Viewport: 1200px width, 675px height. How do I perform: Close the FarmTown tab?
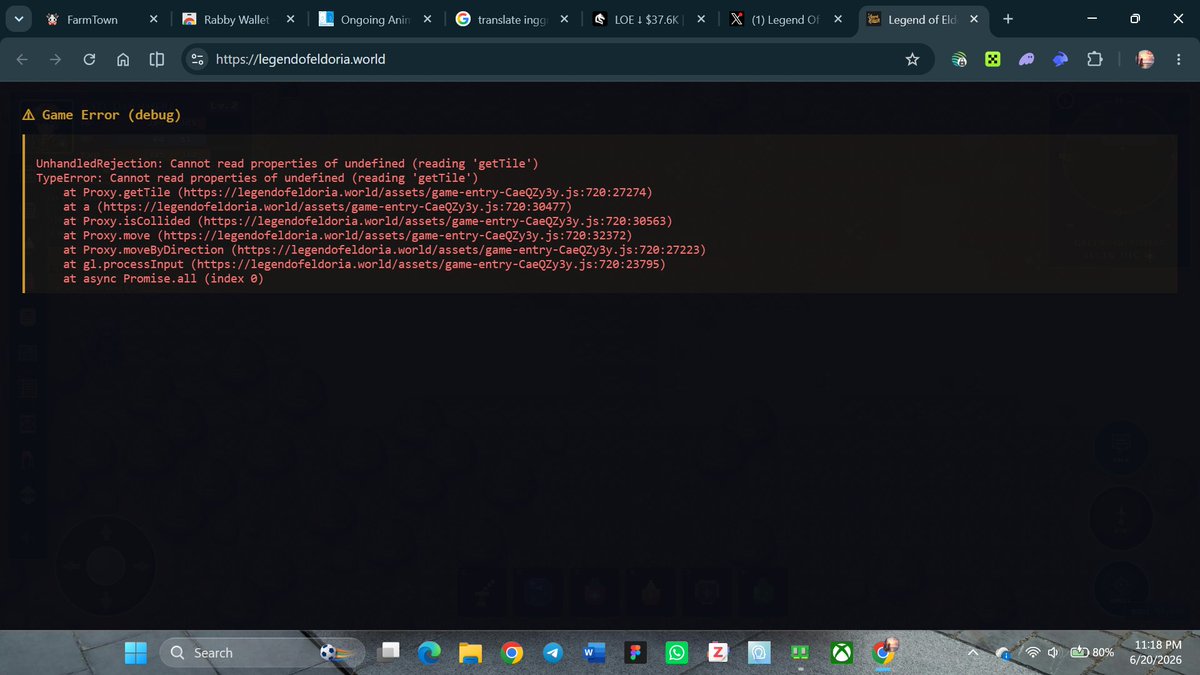[153, 19]
